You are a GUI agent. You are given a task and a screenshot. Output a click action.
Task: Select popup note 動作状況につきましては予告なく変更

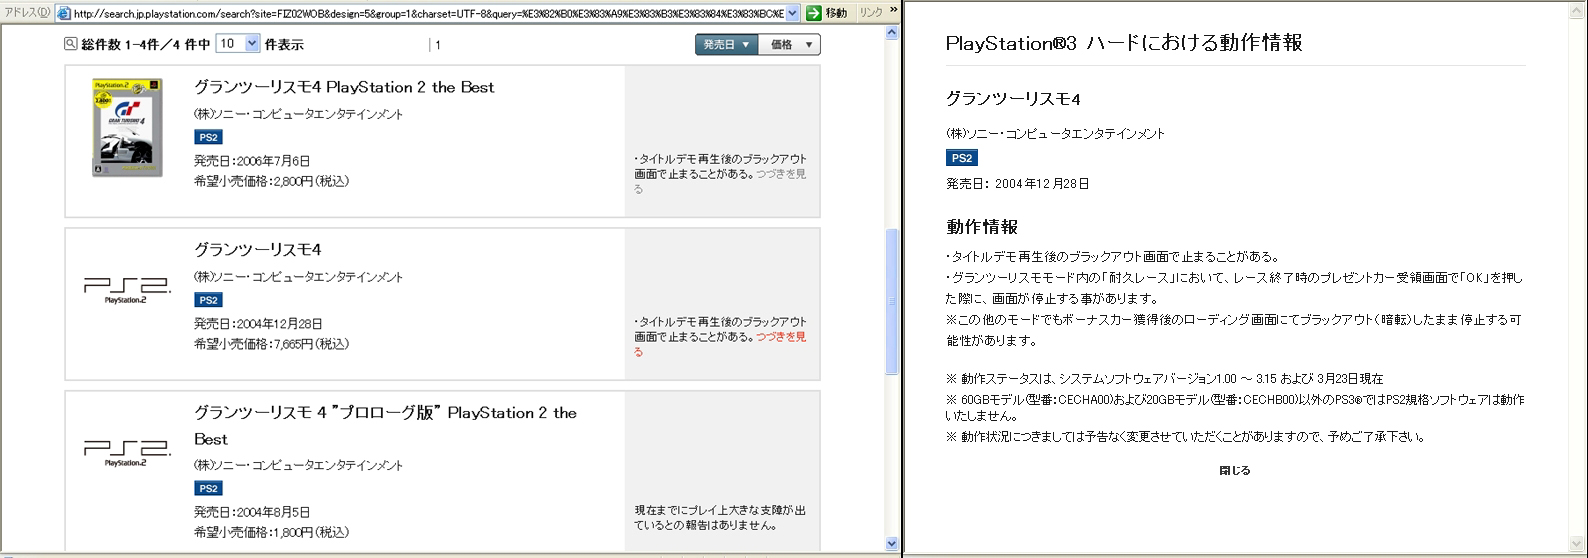click(1186, 437)
